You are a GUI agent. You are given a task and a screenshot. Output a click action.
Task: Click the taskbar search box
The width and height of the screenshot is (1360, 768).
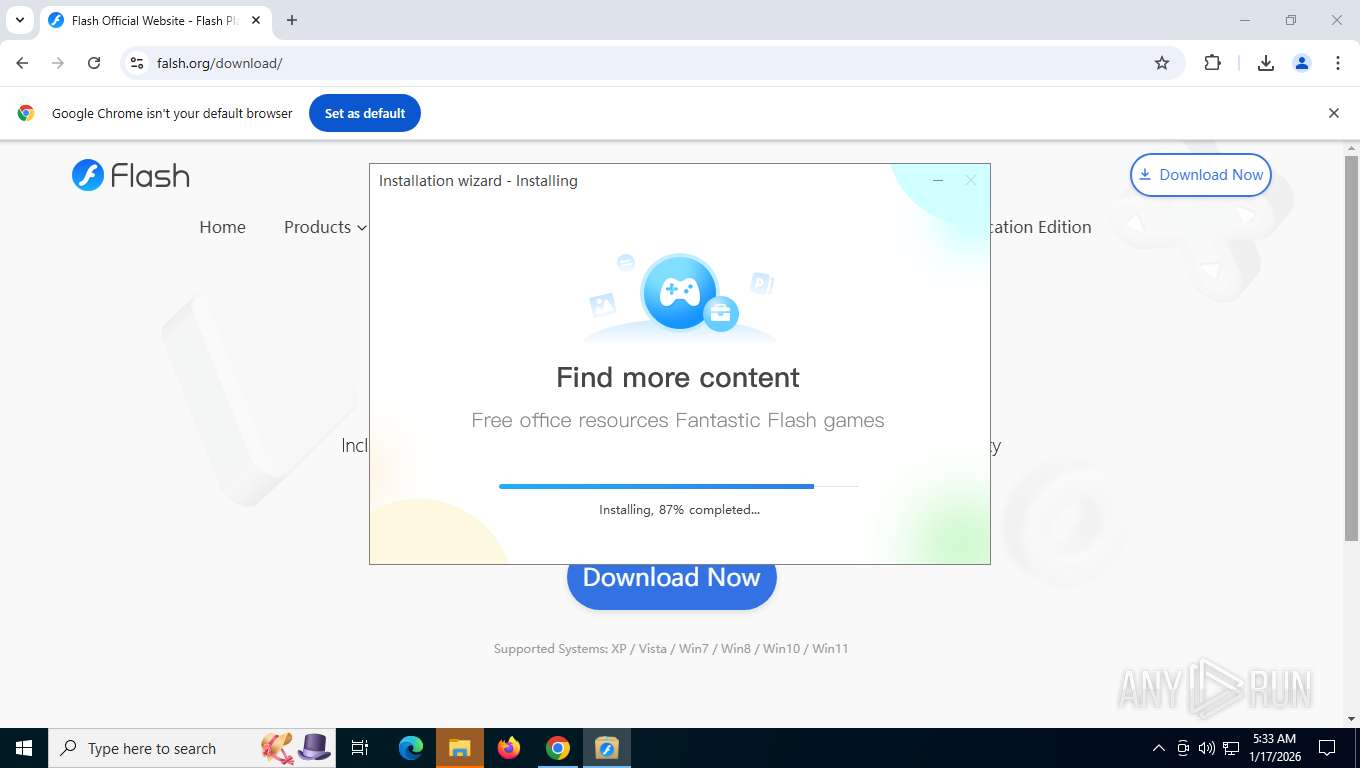[x=192, y=748]
